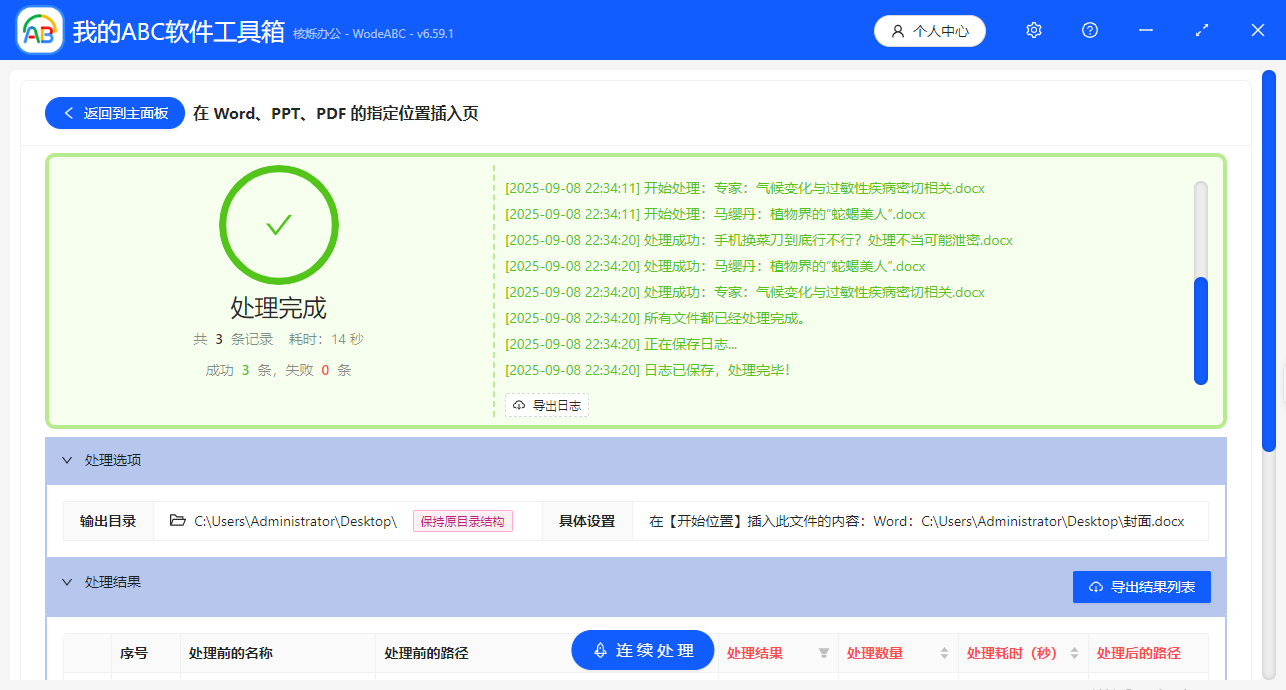Toggle sorting on 处理耗时（秒）column
1286x690 pixels.
[x=1077, y=653]
